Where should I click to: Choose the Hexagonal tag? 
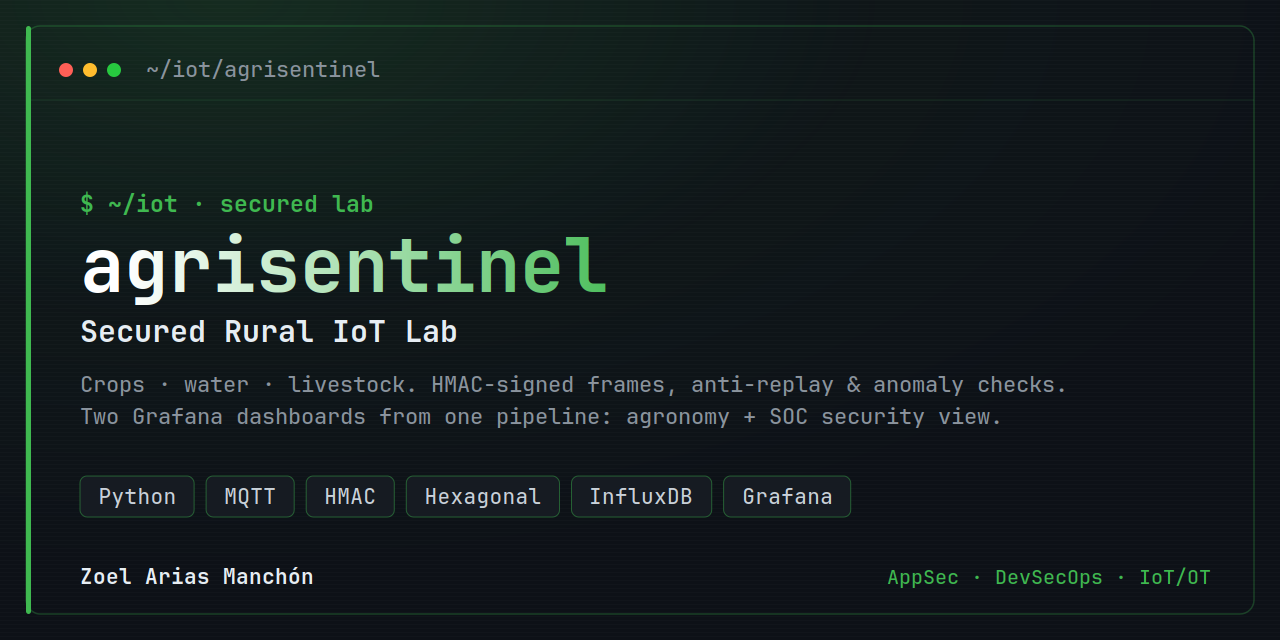[483, 497]
